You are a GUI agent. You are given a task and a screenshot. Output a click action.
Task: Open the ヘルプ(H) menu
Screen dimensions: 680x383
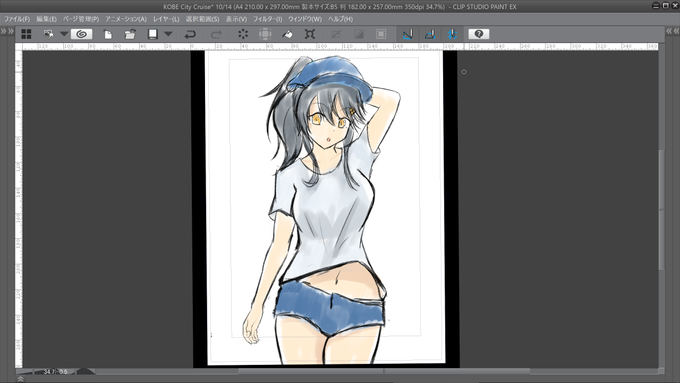tap(340, 19)
